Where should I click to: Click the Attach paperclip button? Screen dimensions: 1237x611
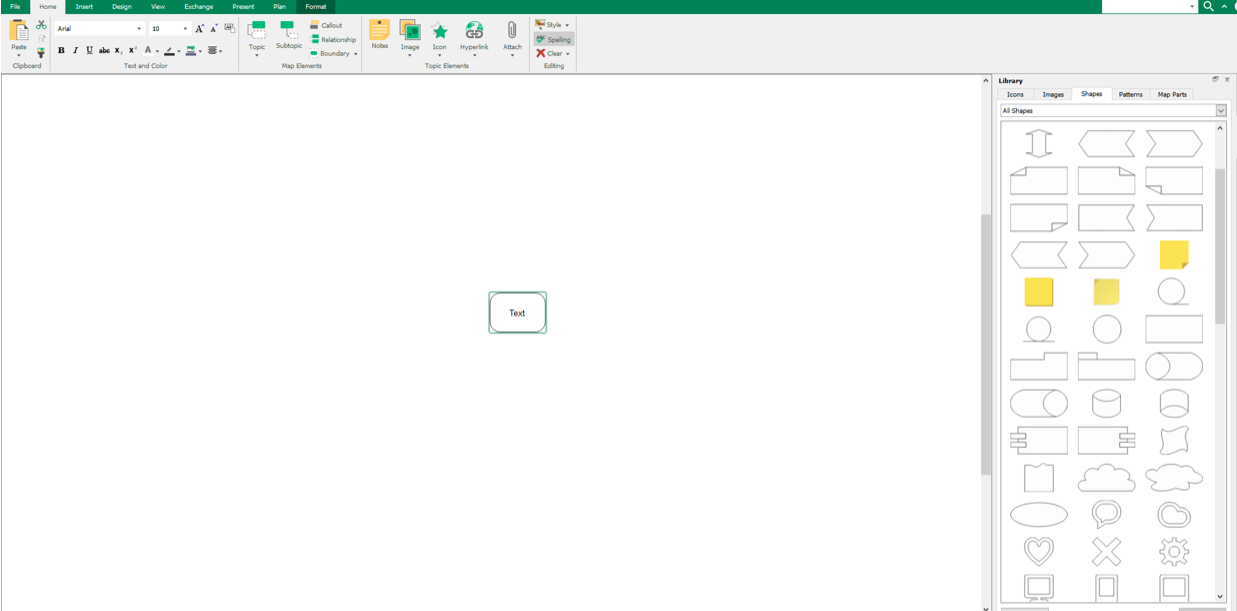512,36
